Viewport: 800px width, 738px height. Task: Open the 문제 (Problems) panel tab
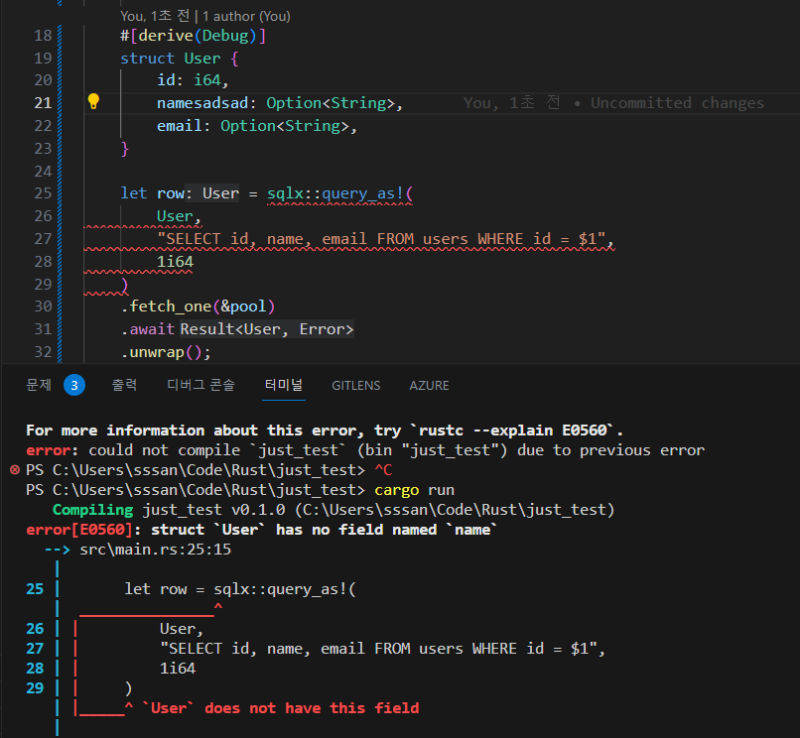click(x=38, y=385)
